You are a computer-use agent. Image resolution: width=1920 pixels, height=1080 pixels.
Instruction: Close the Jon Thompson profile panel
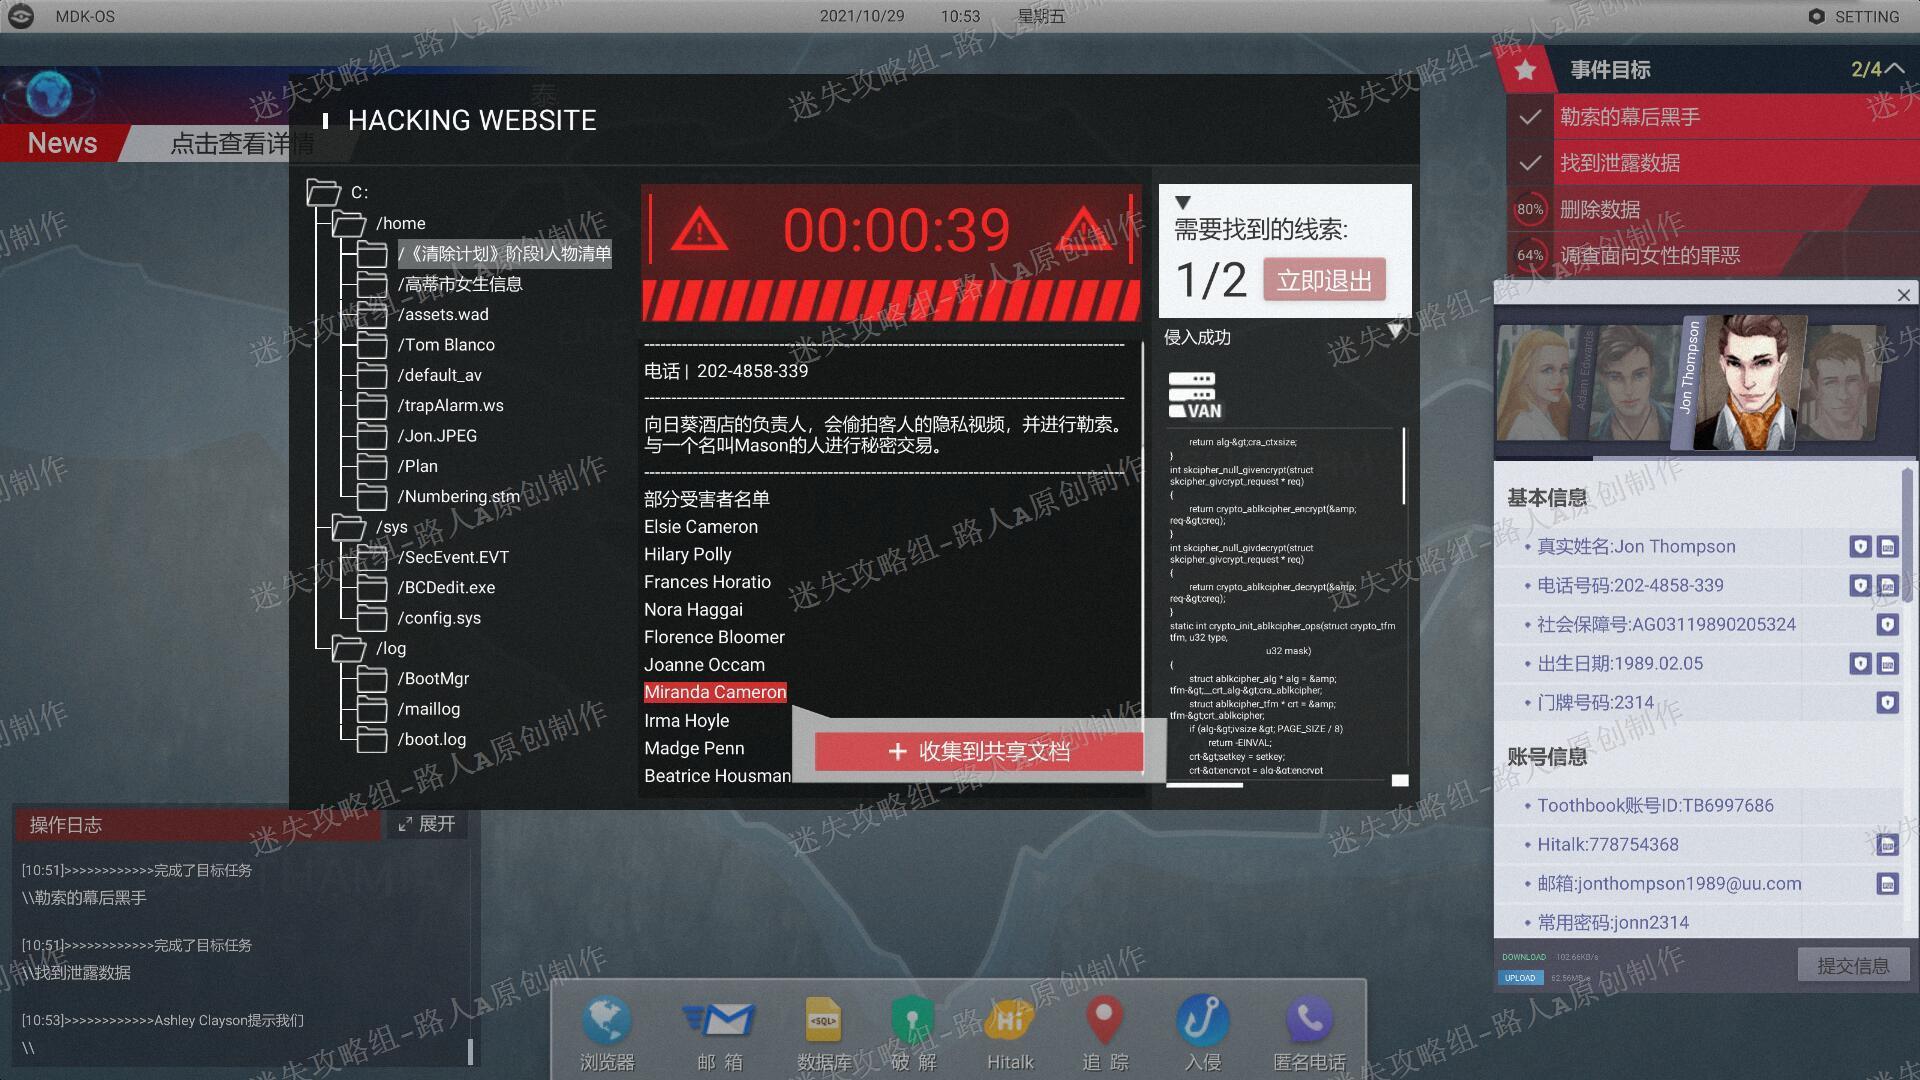(x=1903, y=295)
